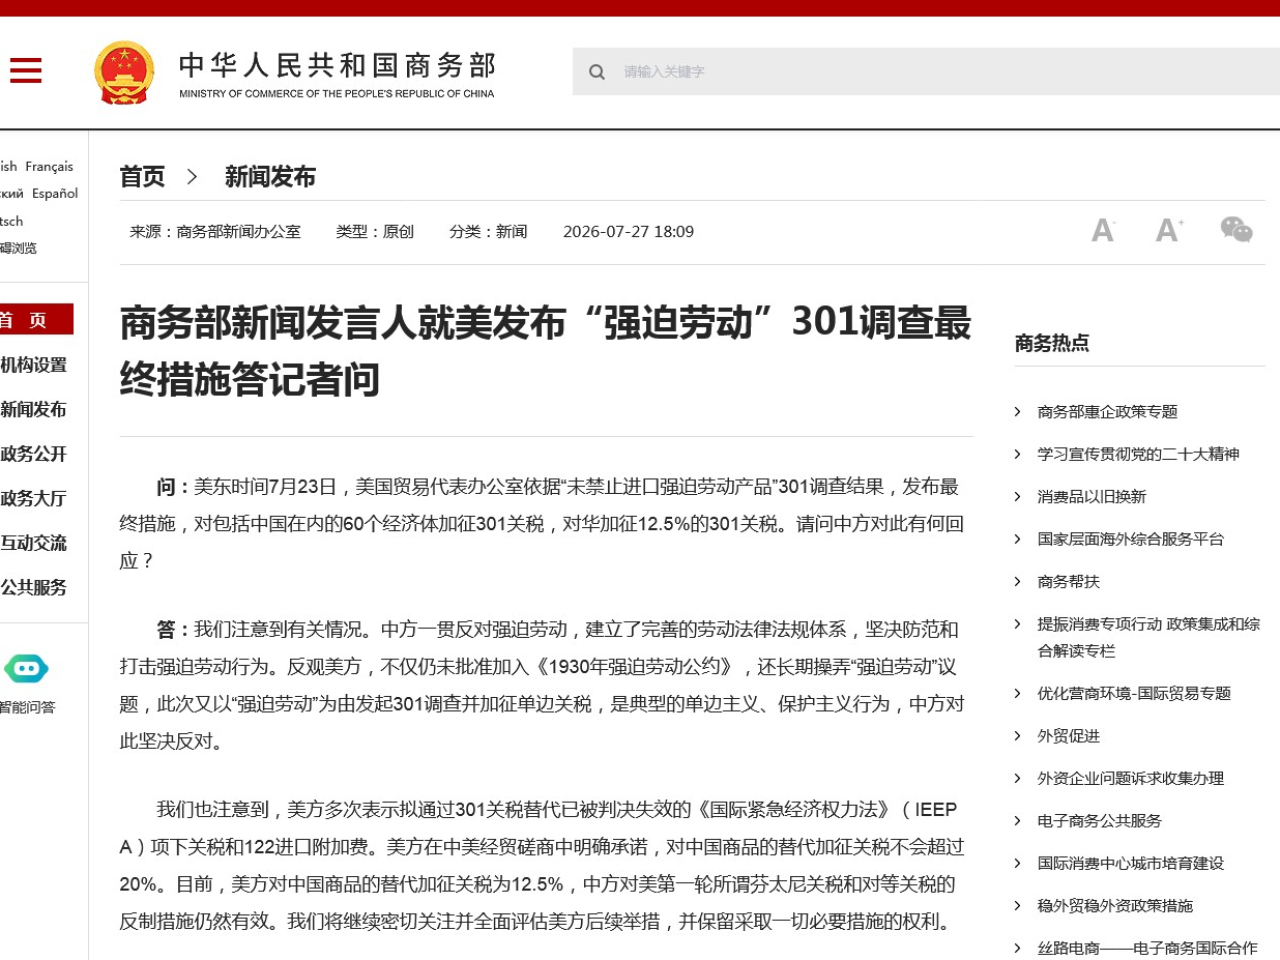Screen dimensions: 1280x960
Task: Click the bold 问： label in the article
Action: pyautogui.click(x=173, y=487)
